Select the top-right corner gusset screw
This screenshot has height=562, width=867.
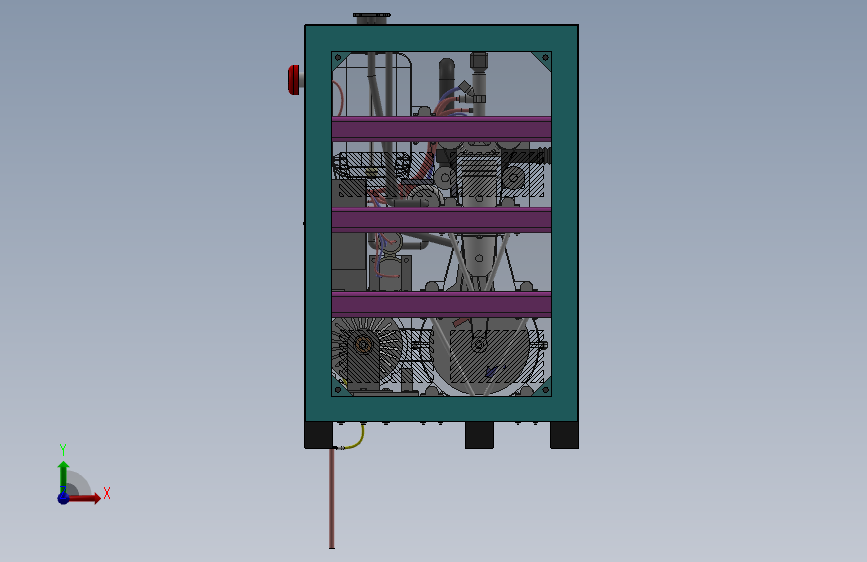[x=545, y=58]
